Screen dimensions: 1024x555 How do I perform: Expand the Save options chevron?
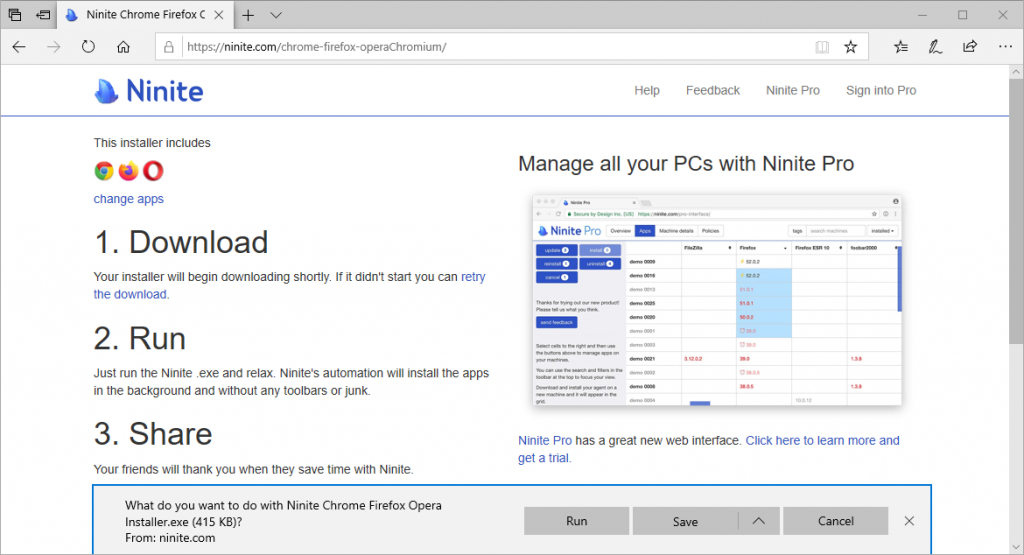[758, 521]
